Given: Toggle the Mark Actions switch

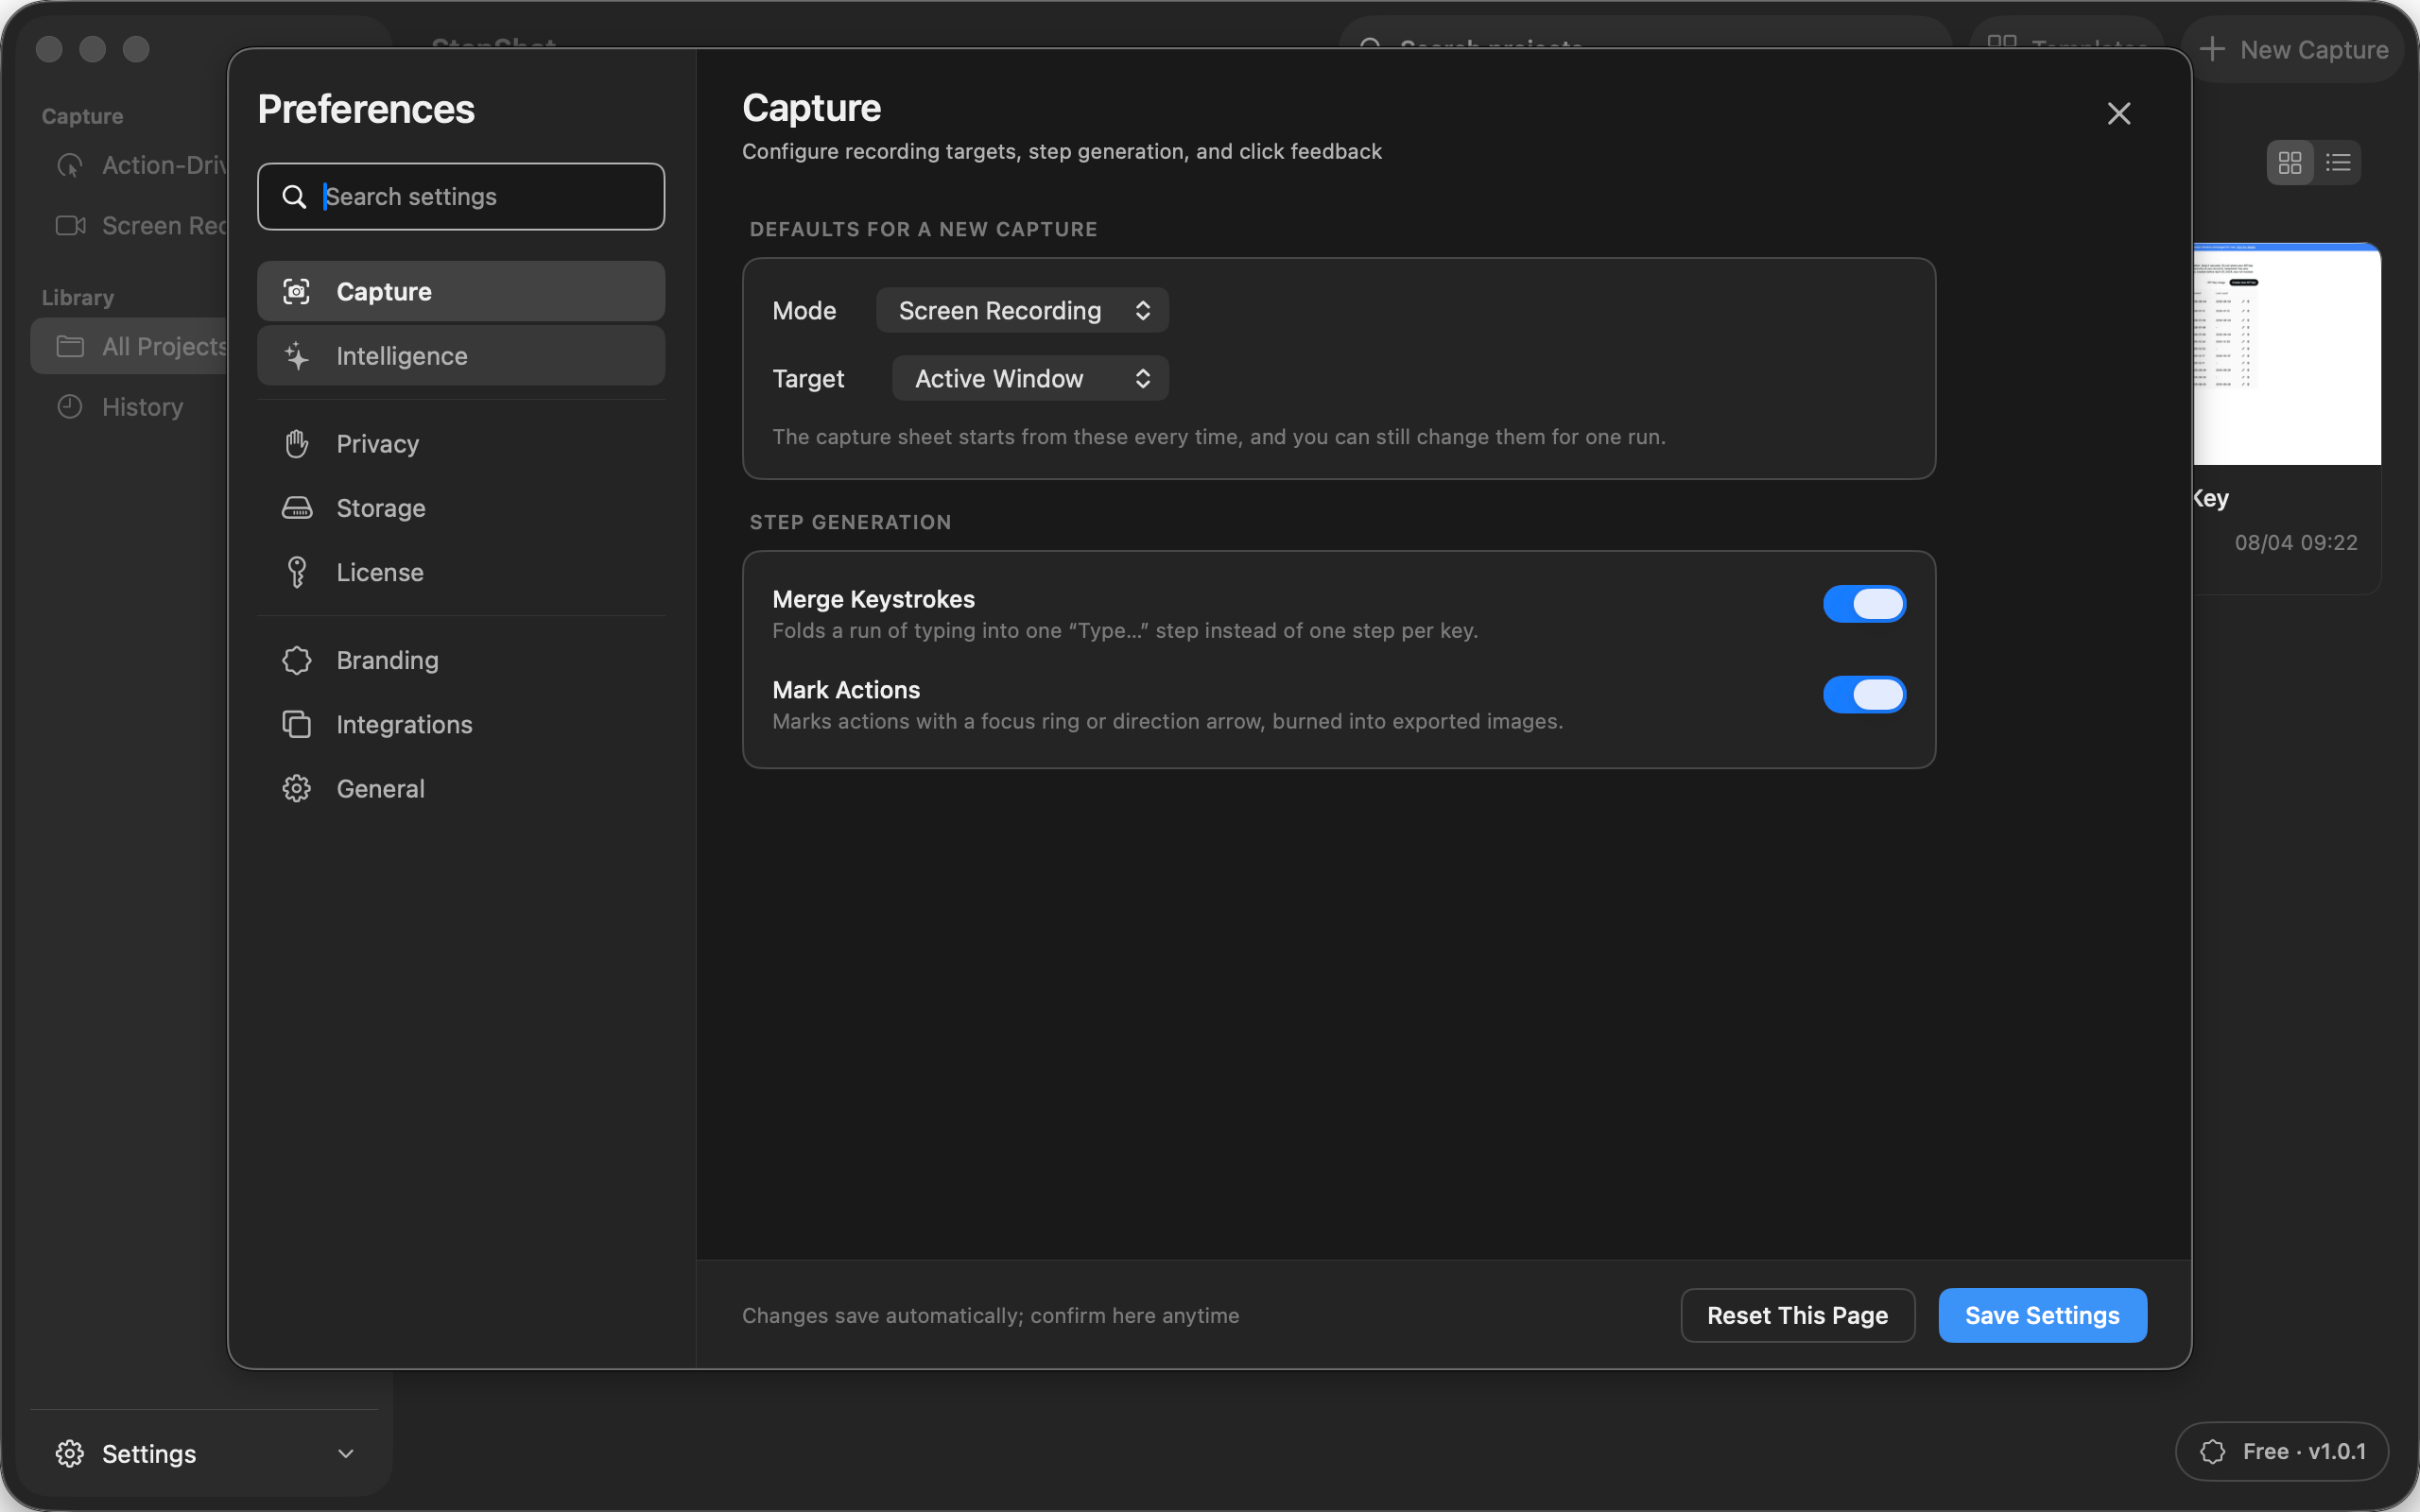Looking at the screenshot, I should pyautogui.click(x=1864, y=695).
